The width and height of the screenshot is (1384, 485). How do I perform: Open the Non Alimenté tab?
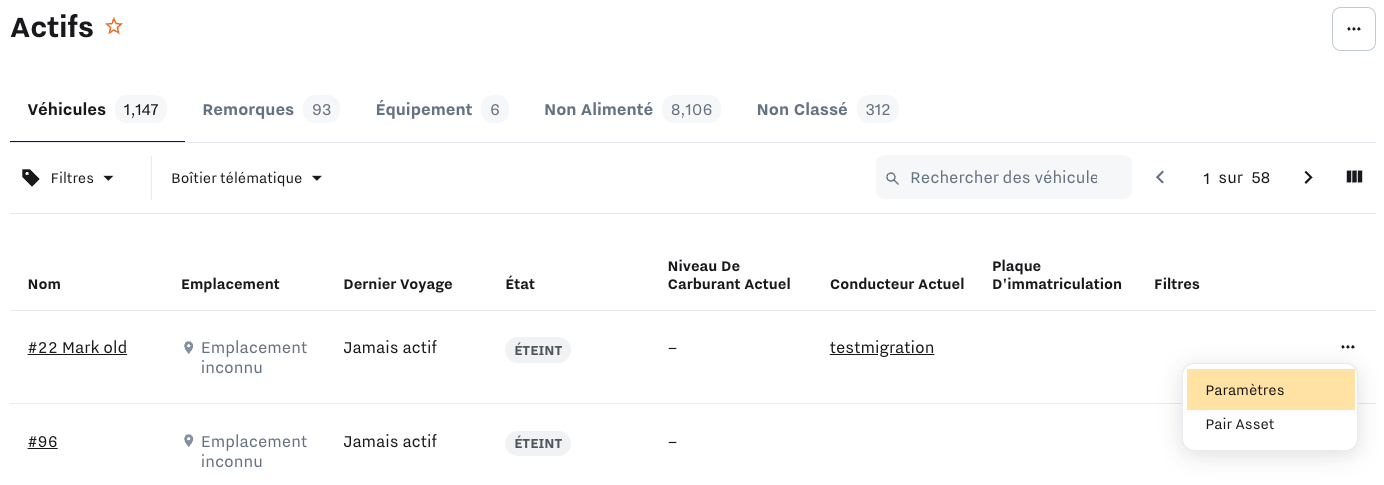pyautogui.click(x=632, y=109)
